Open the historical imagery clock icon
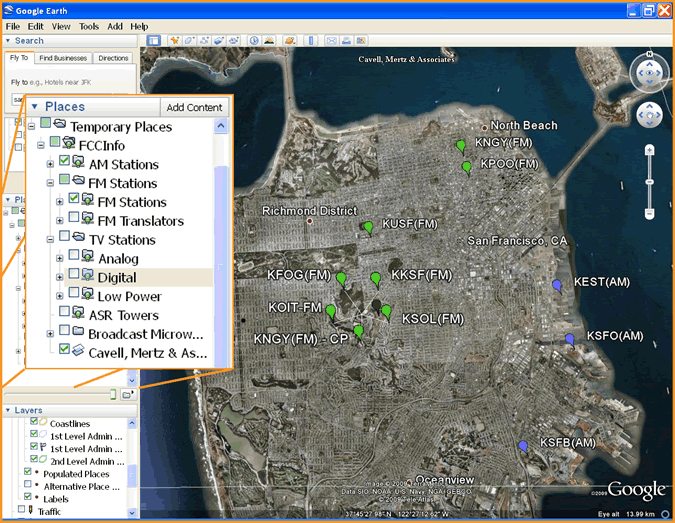The width and height of the screenshot is (675, 523). pyautogui.click(x=254, y=41)
